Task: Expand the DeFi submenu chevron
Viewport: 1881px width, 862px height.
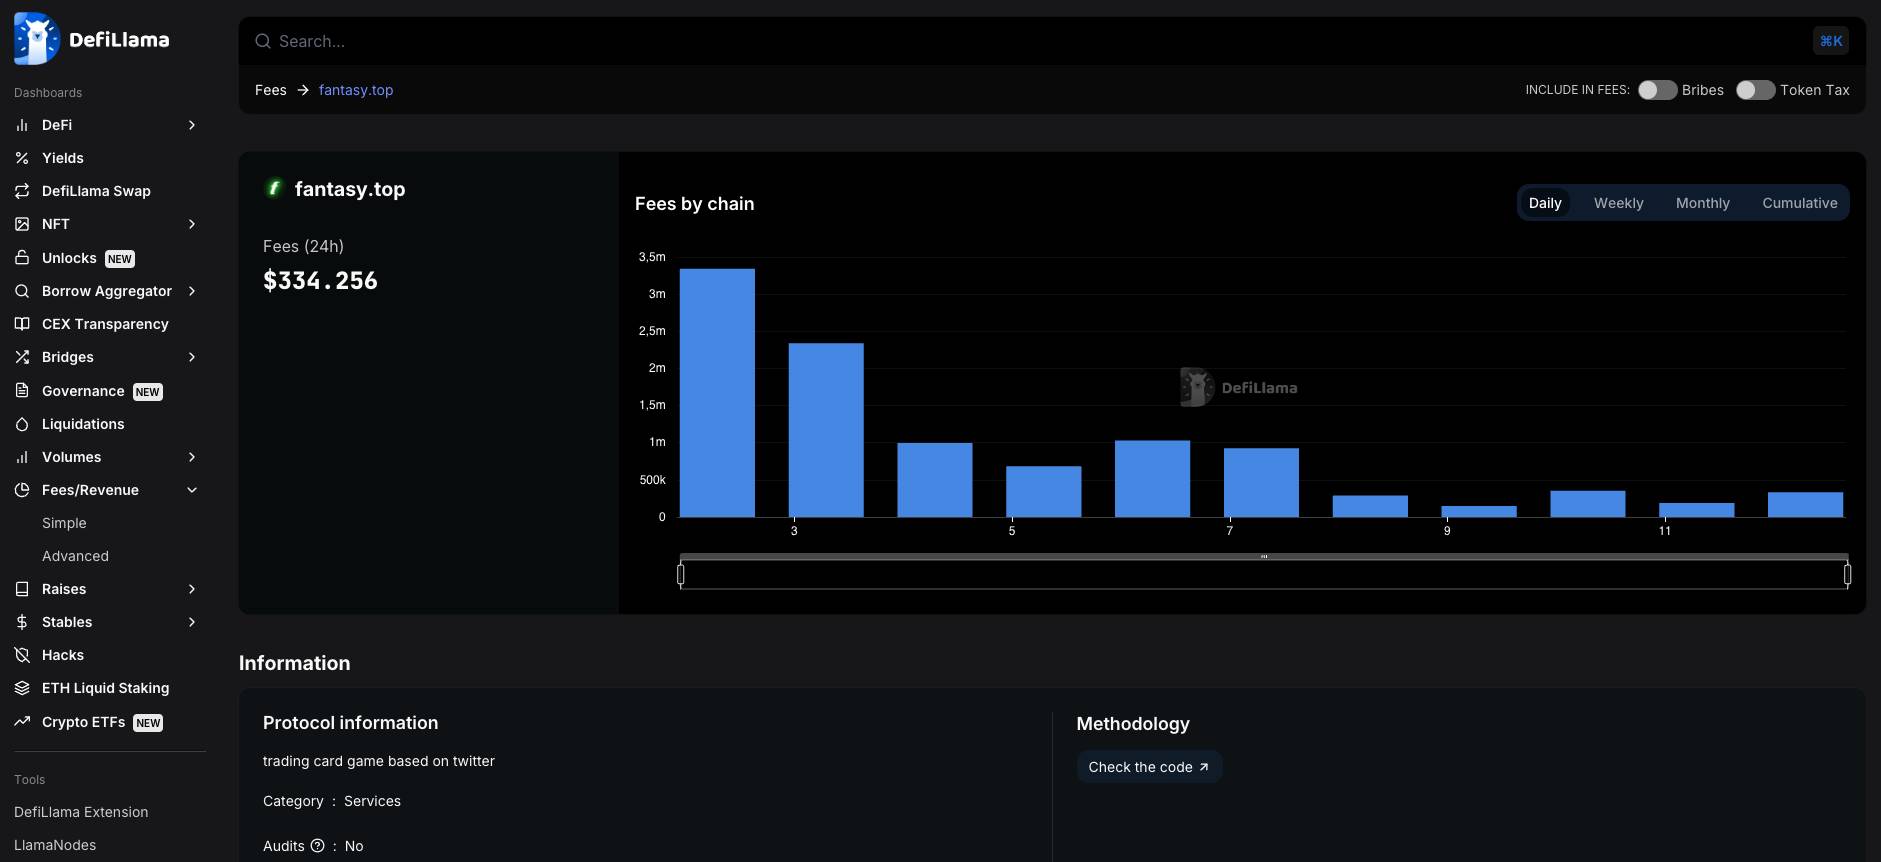Action: pyautogui.click(x=192, y=125)
